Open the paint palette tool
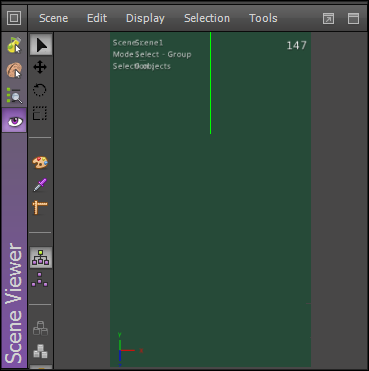369x371 pixels. pos(40,163)
